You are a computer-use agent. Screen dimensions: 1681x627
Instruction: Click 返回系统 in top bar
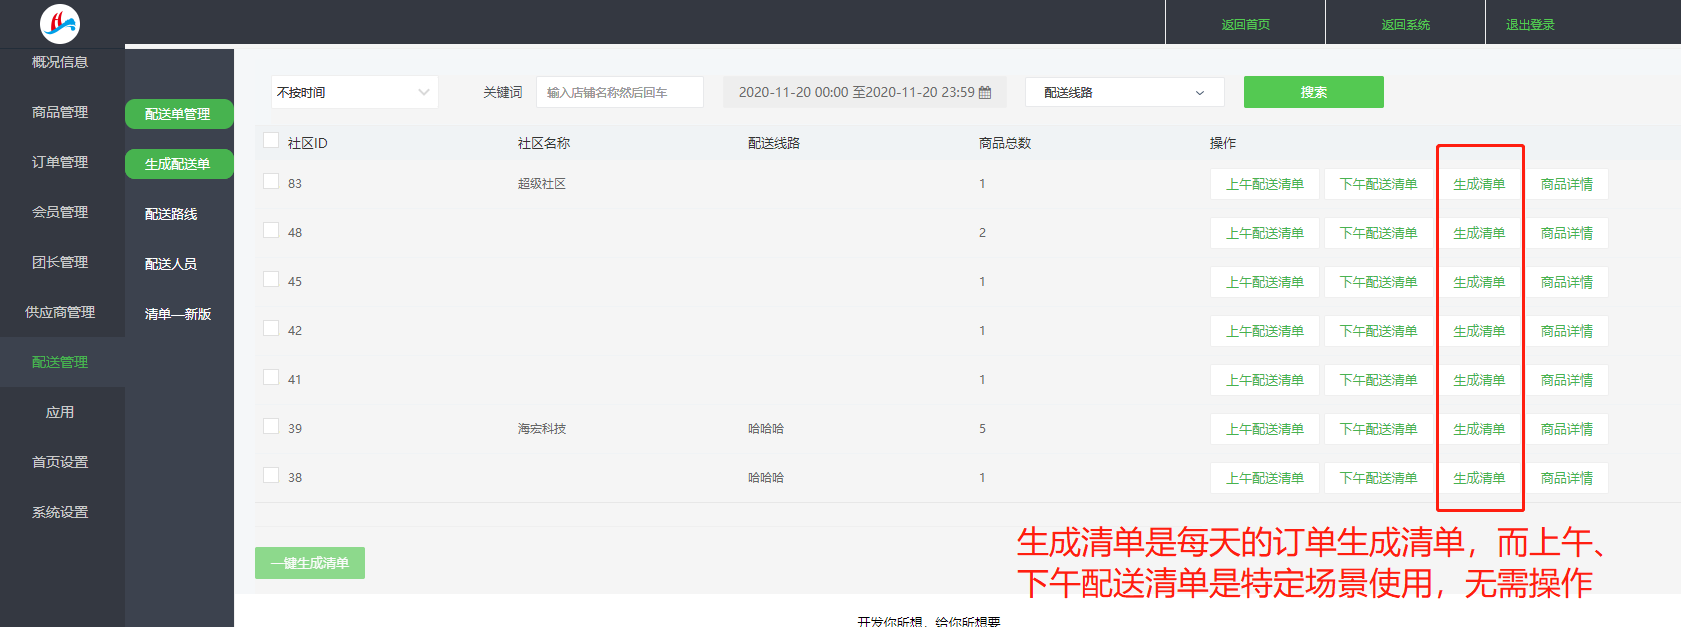[1406, 24]
